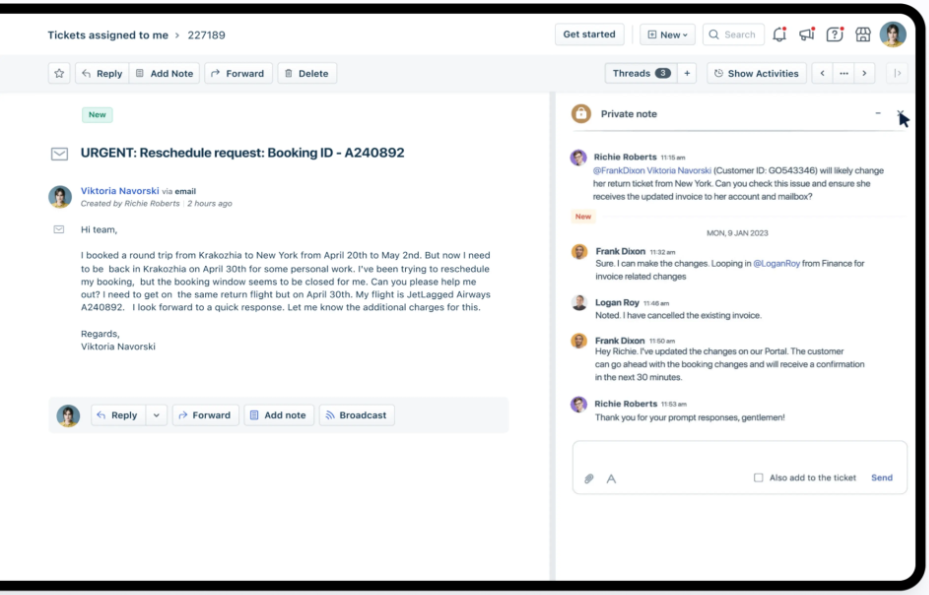Click Logan Roy's avatar in thread
The width and height of the screenshot is (929, 595).
579,303
